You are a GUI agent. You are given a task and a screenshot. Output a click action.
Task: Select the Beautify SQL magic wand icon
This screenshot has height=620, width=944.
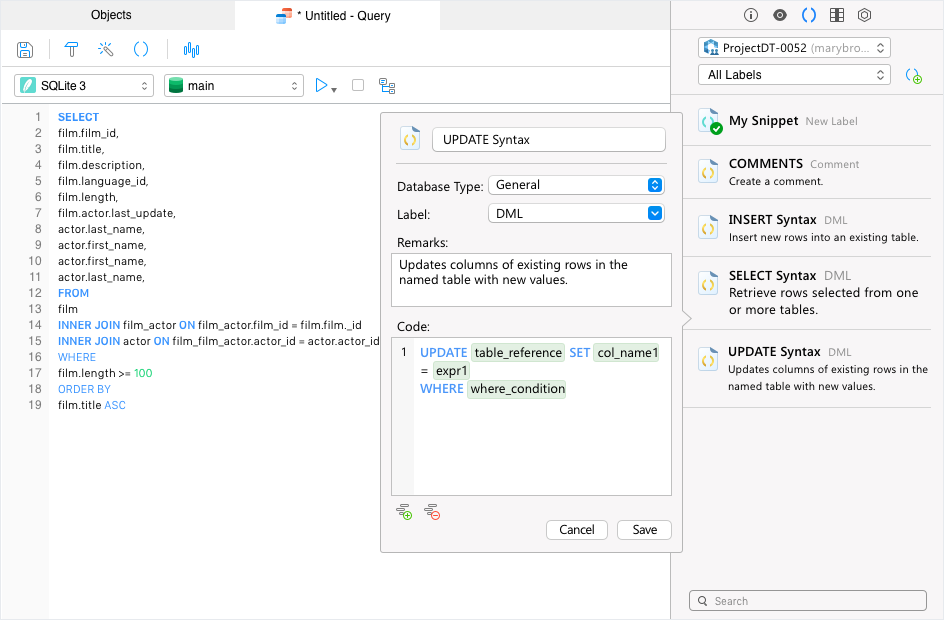click(x=105, y=49)
